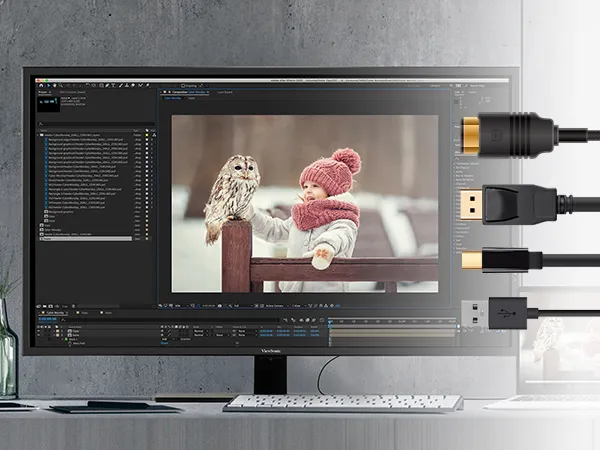Viewport: 600px width, 450px height.
Task: Open the Cyber Monday timeline tab
Action: pyautogui.click(x=55, y=313)
